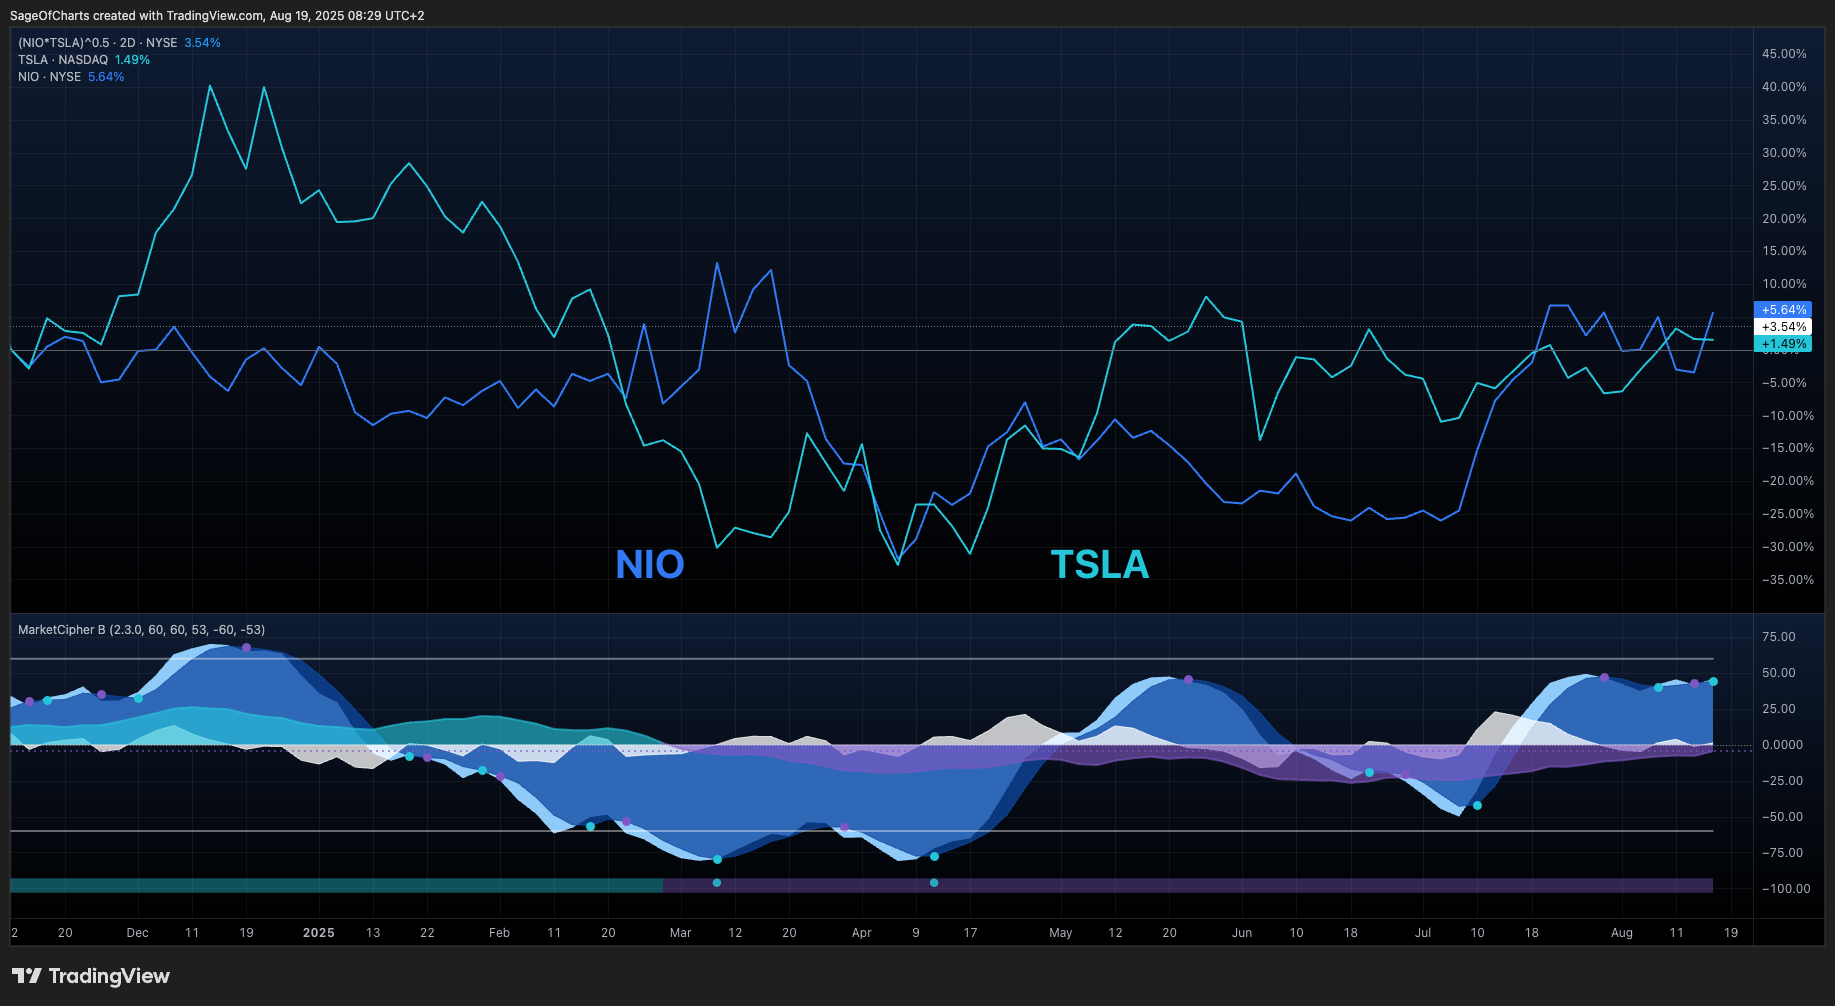Click the 35.00% price scale label
The image size is (1835, 1006).
pyautogui.click(x=1784, y=120)
